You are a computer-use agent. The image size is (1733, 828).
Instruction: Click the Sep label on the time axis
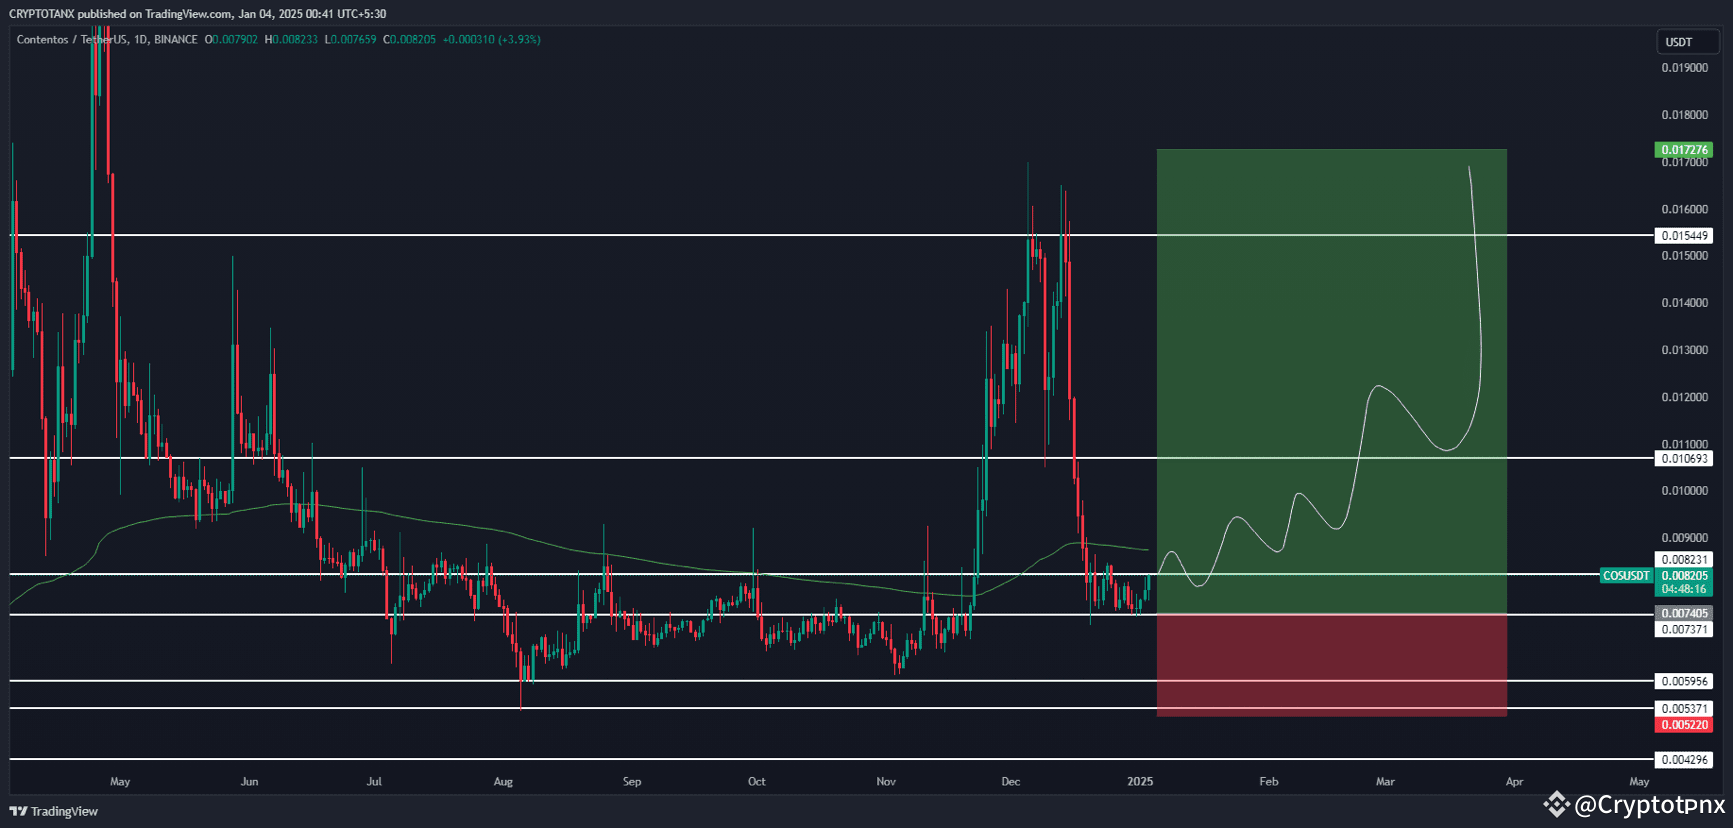point(632,782)
